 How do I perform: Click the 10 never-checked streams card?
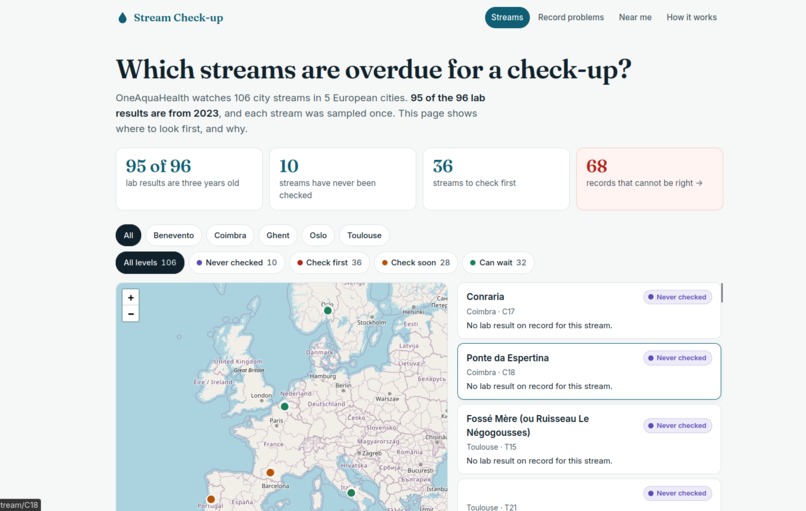click(x=342, y=179)
